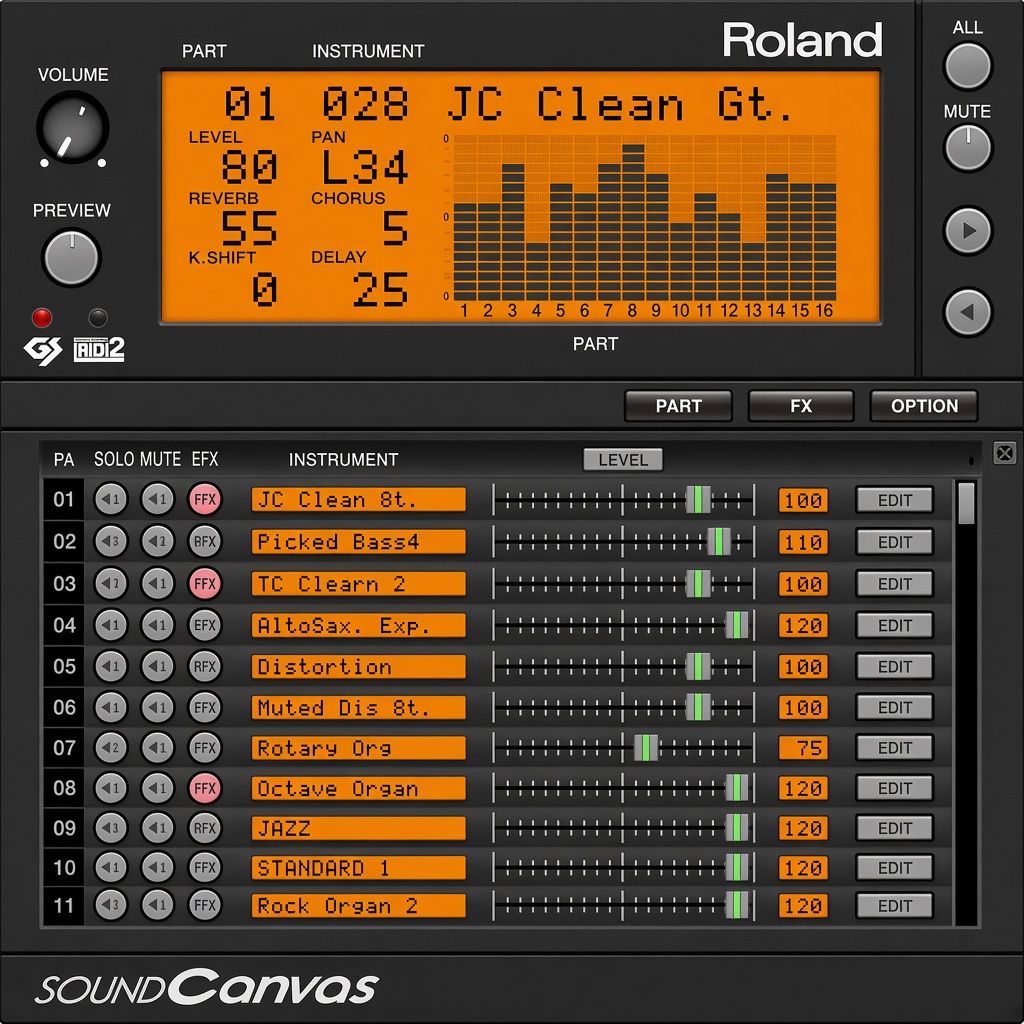Solo part 03
The height and width of the screenshot is (1024, 1024).
tap(111, 583)
